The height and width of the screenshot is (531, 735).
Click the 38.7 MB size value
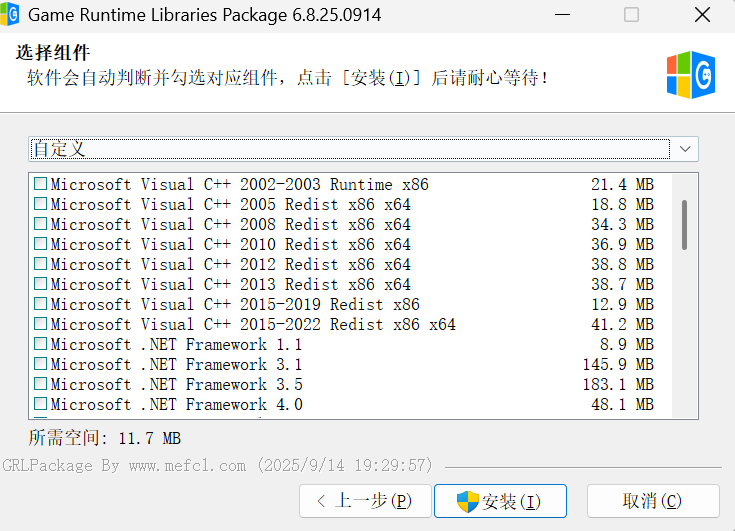click(x=622, y=284)
